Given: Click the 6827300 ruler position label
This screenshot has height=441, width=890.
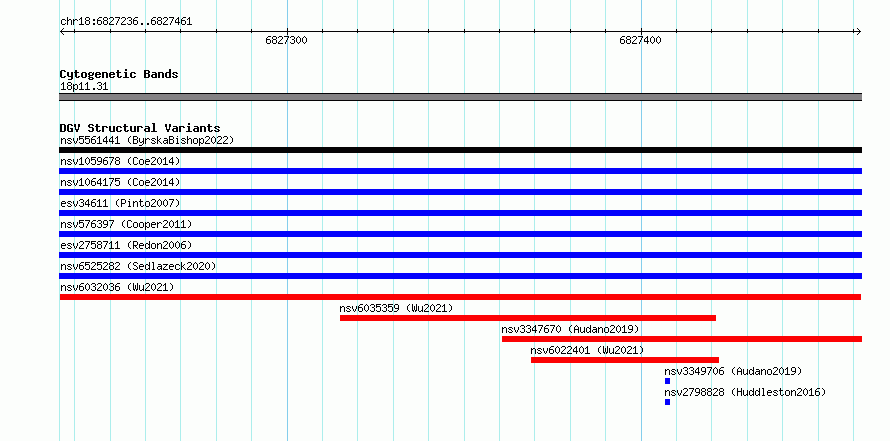Looking at the screenshot, I should (x=287, y=41).
